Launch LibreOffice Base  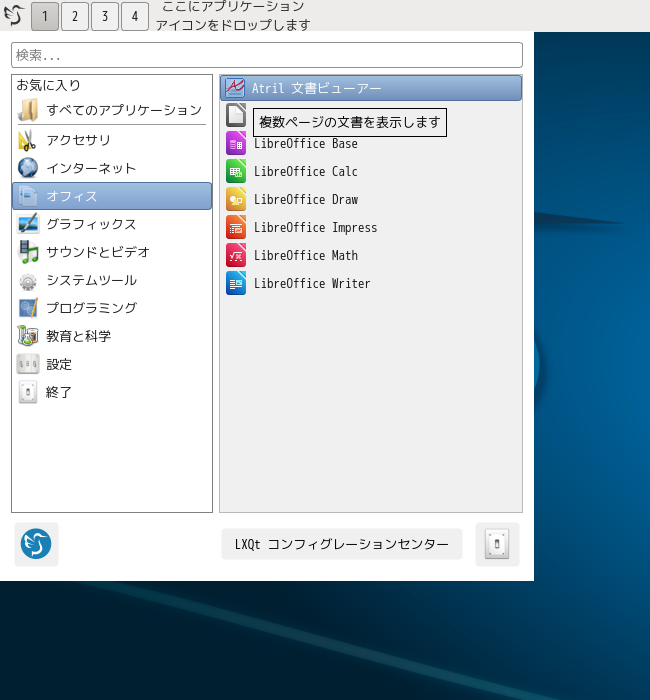click(371, 144)
